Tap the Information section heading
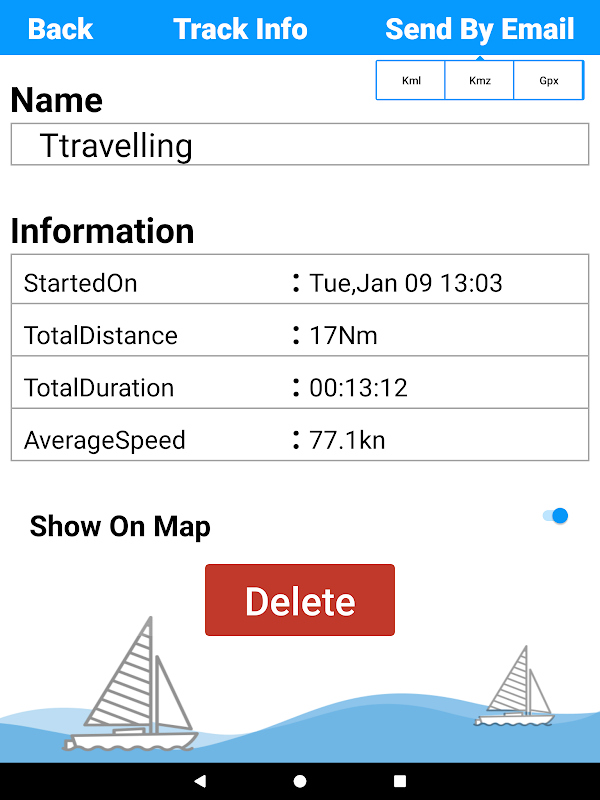Viewport: 600px width, 800px height. click(102, 231)
